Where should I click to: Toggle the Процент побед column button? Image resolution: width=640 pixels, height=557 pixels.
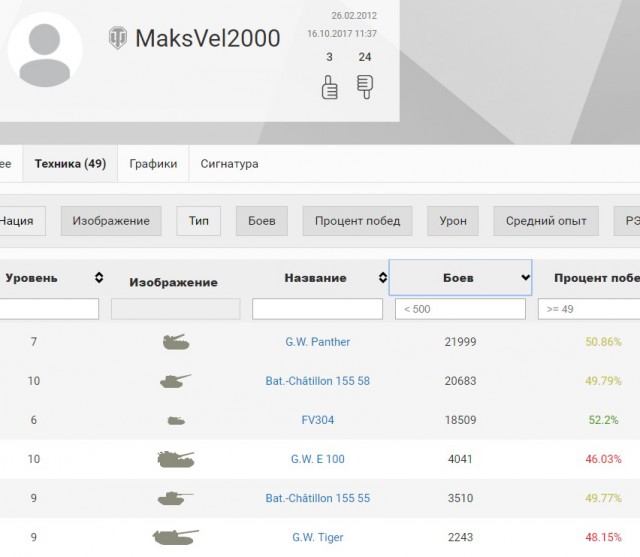point(358,221)
